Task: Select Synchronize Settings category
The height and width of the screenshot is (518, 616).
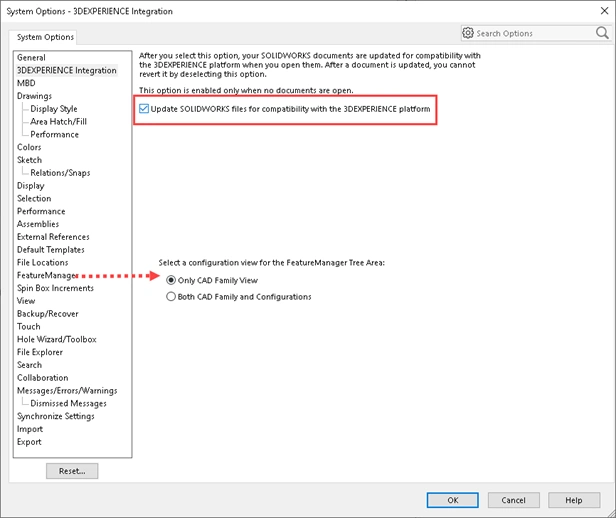Action: coord(55,416)
